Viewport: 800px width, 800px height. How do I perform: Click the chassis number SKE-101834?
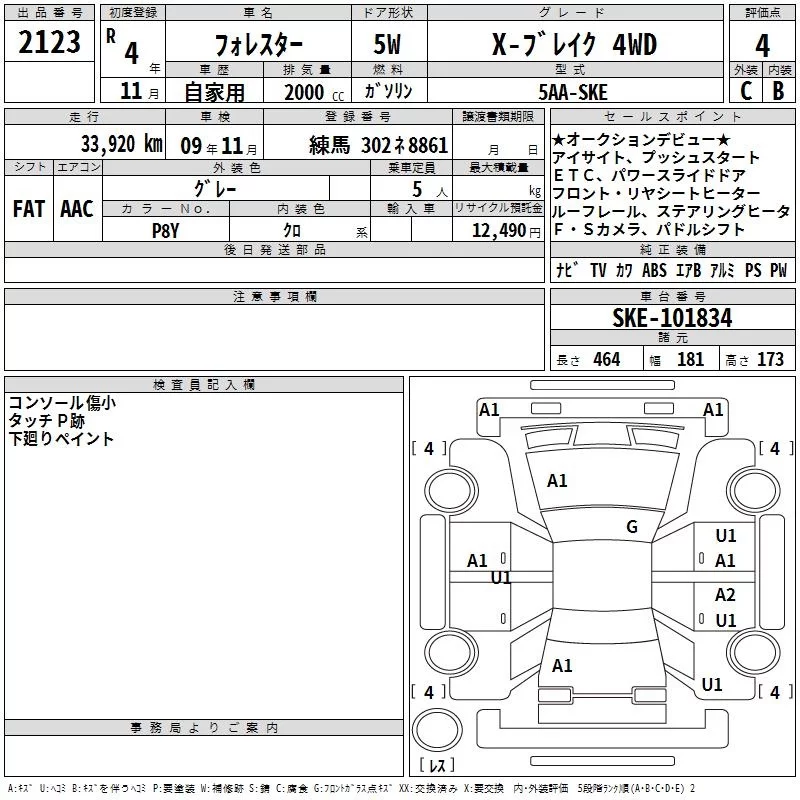[x=672, y=318]
